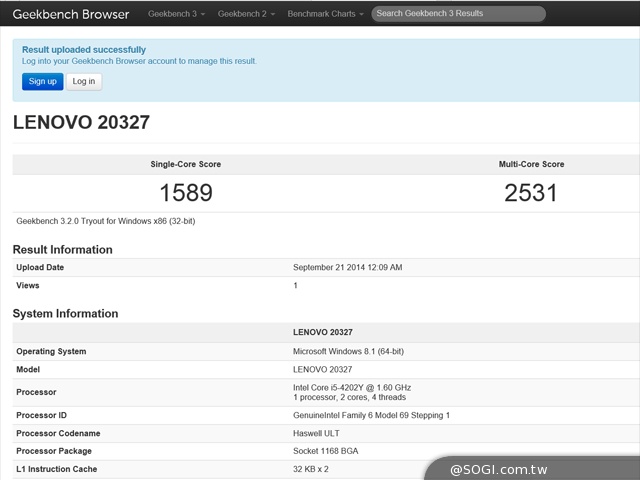This screenshot has height=480, width=640.
Task: Click the blue Sign up button
Action: (x=42, y=81)
